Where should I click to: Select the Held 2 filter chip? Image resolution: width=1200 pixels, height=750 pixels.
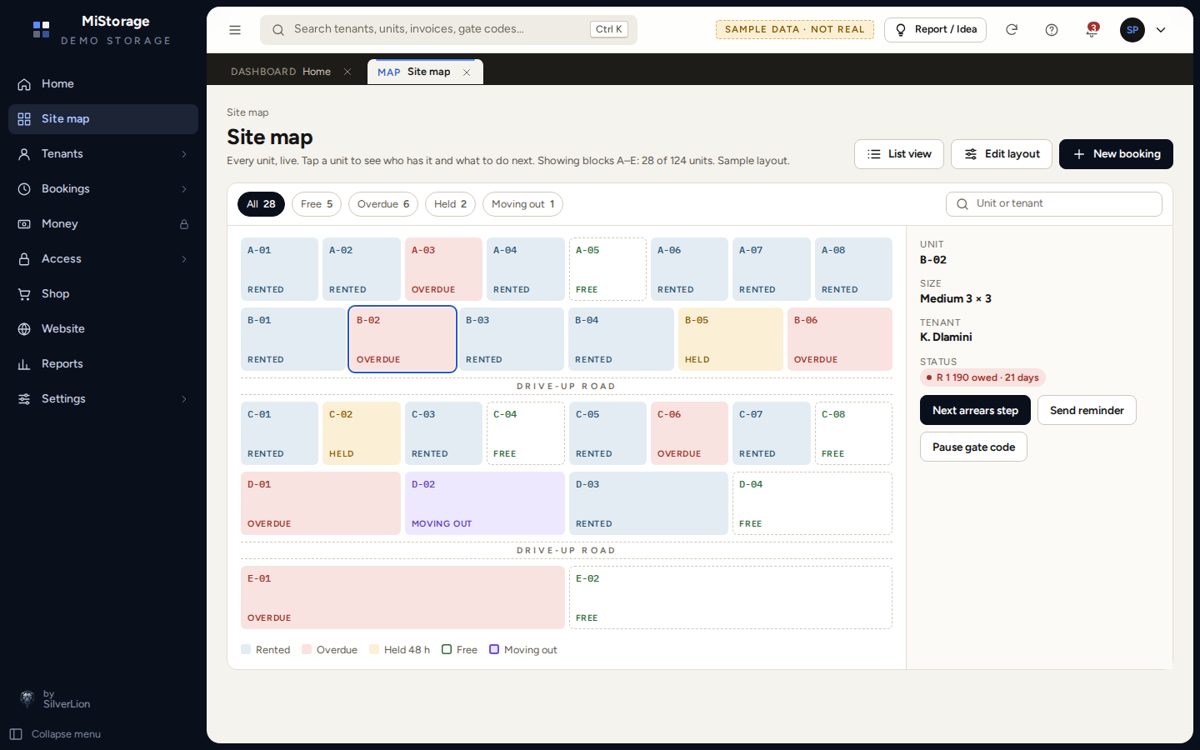coord(450,204)
